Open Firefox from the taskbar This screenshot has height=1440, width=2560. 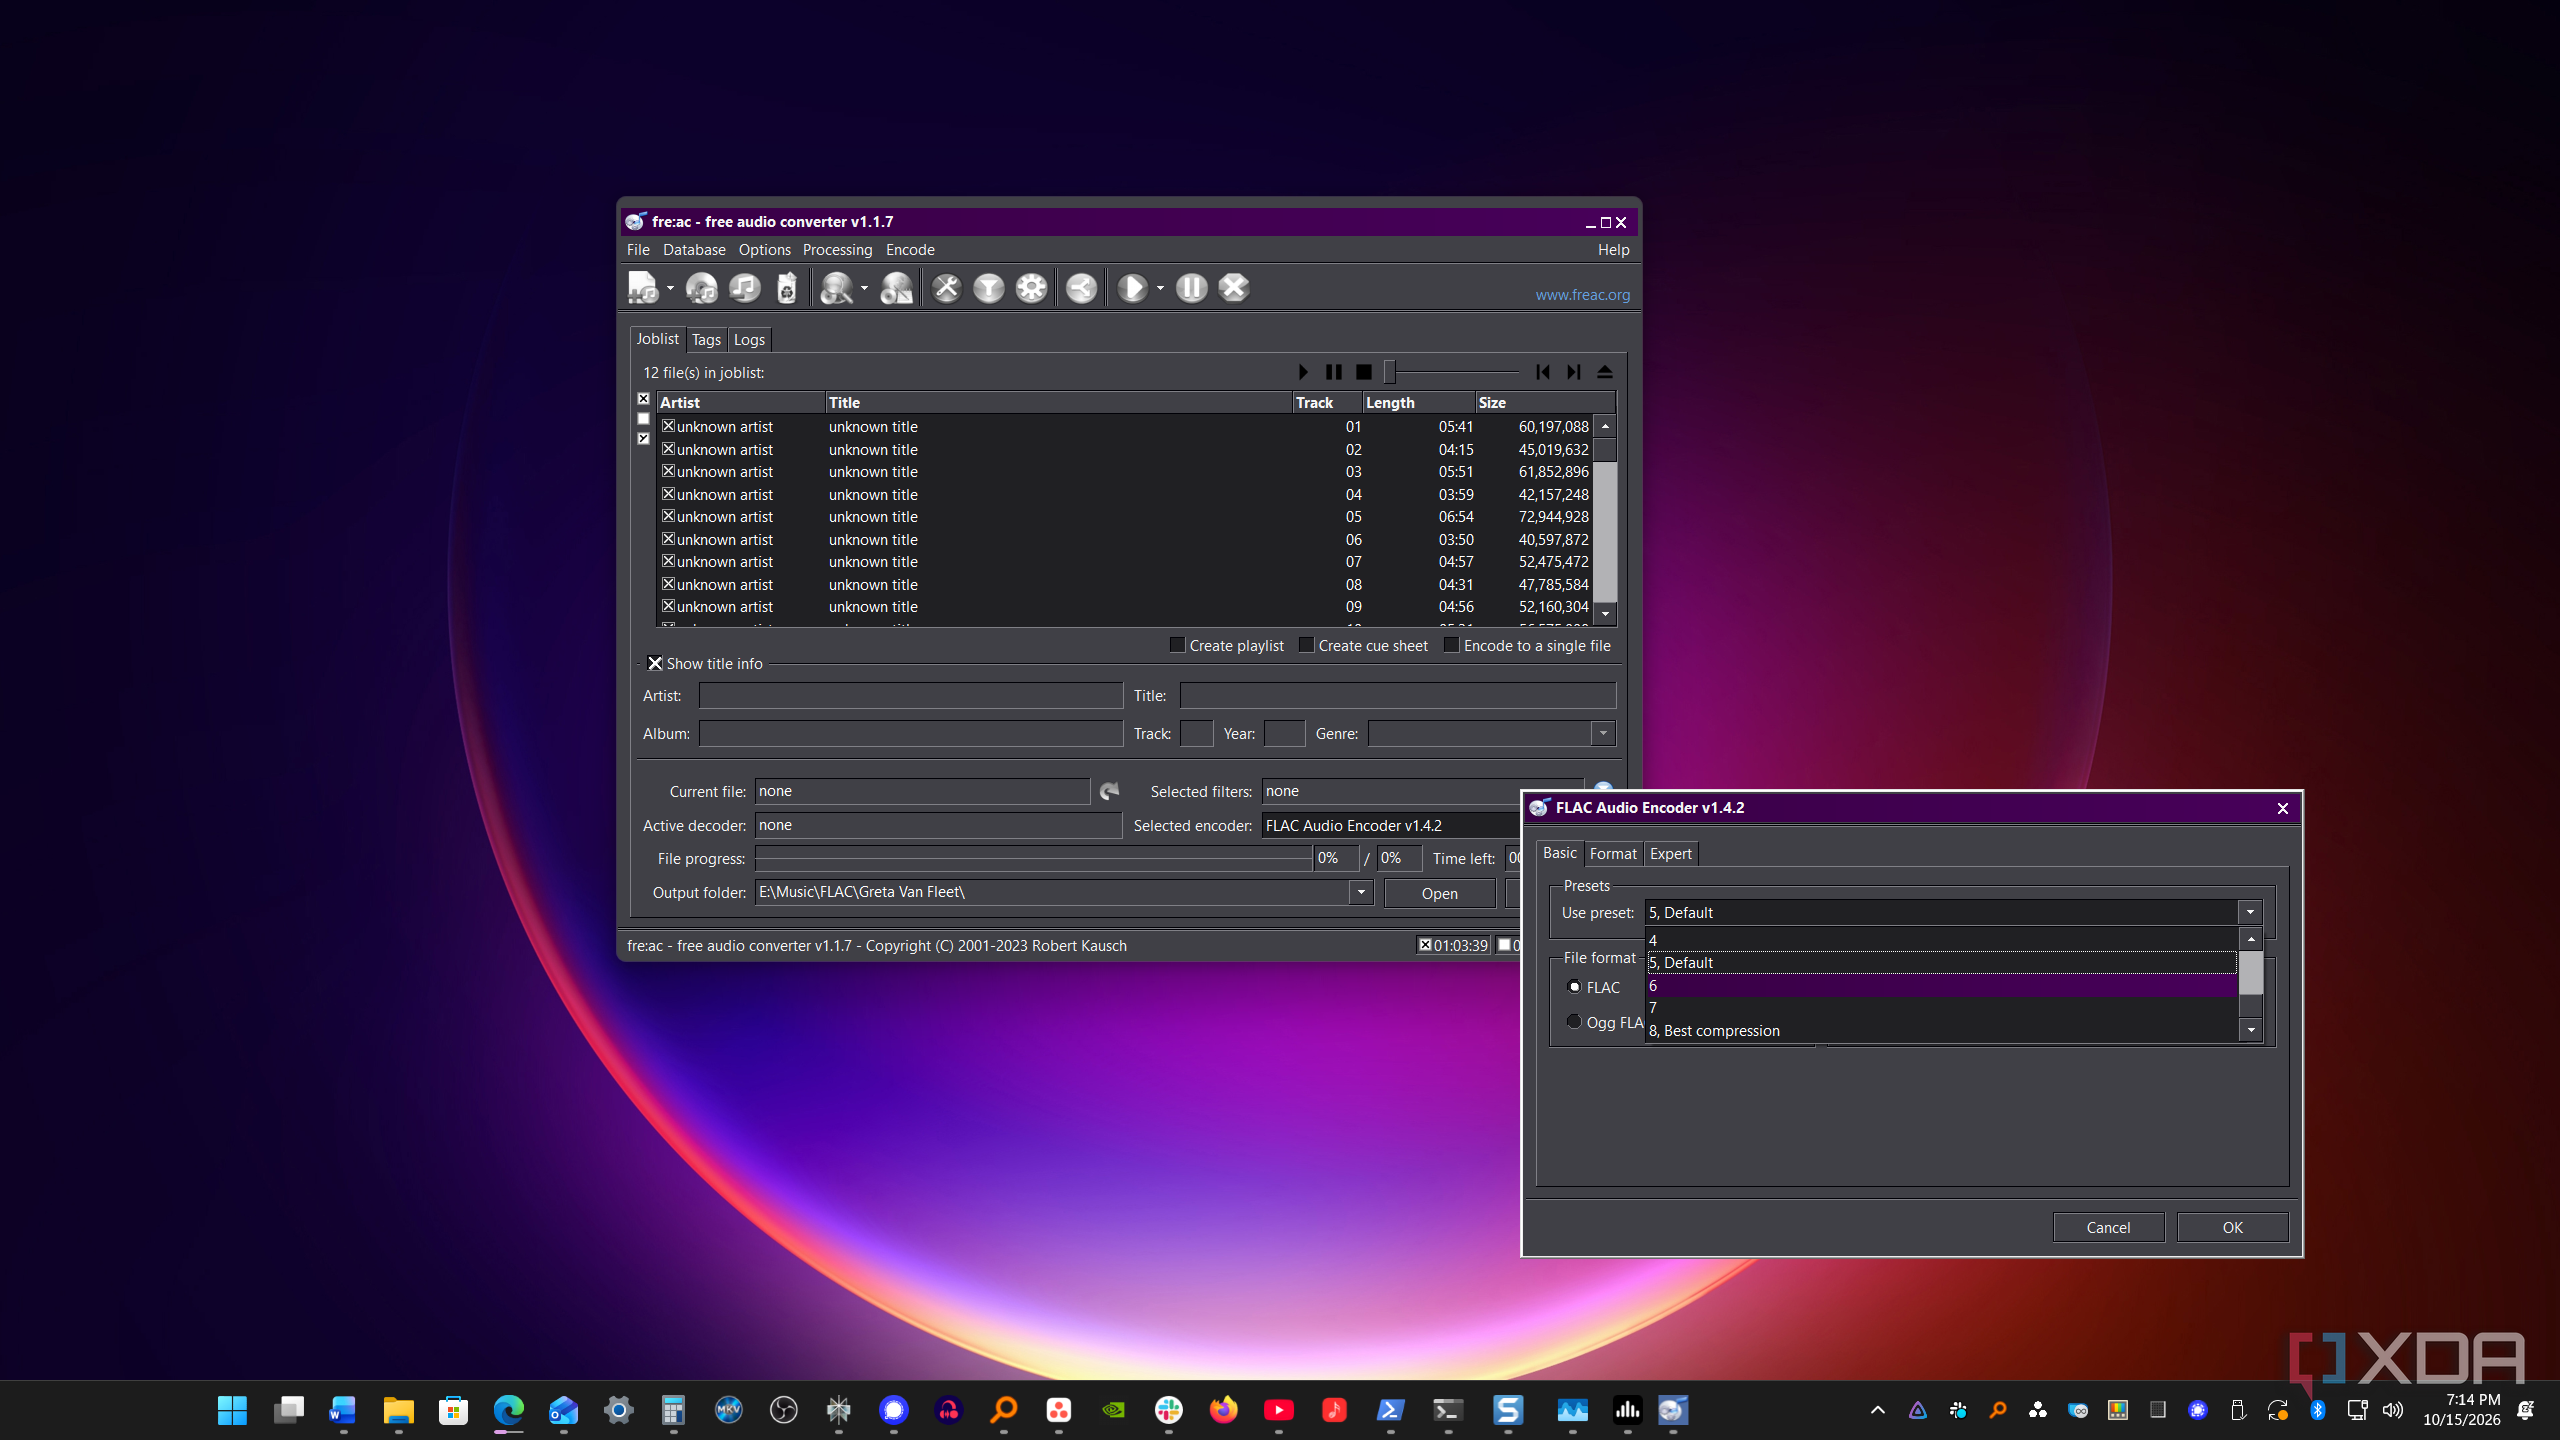1223,1410
